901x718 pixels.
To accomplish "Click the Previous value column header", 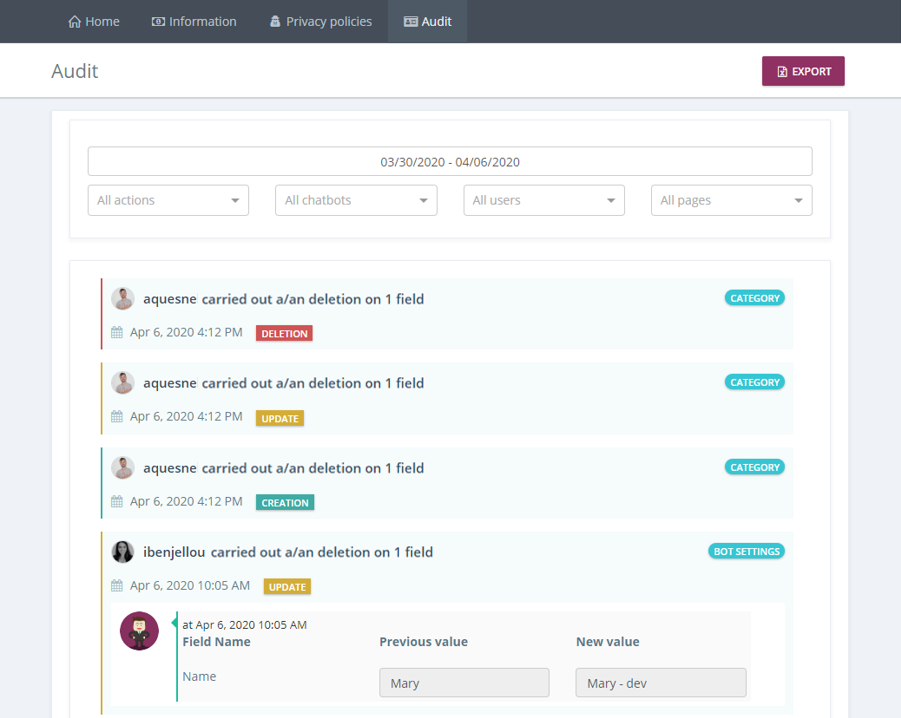I will [423, 642].
